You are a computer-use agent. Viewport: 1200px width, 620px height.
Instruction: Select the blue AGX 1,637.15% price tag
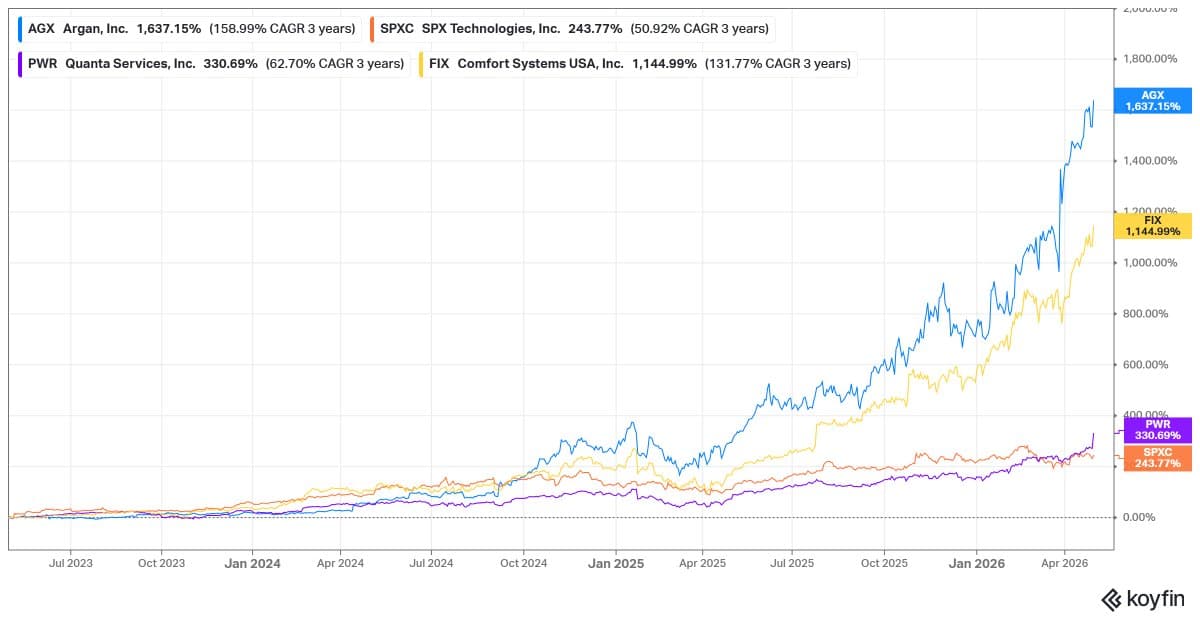point(1153,100)
